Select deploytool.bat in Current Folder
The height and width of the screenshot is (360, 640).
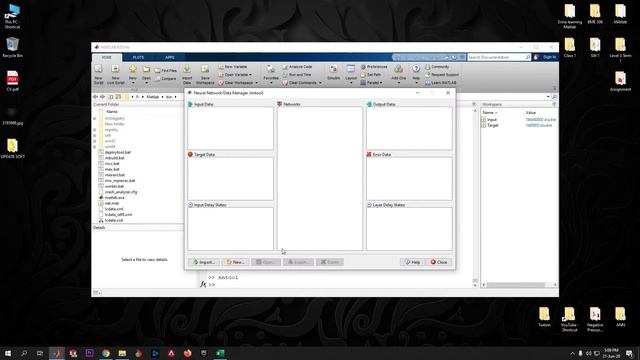(118, 152)
